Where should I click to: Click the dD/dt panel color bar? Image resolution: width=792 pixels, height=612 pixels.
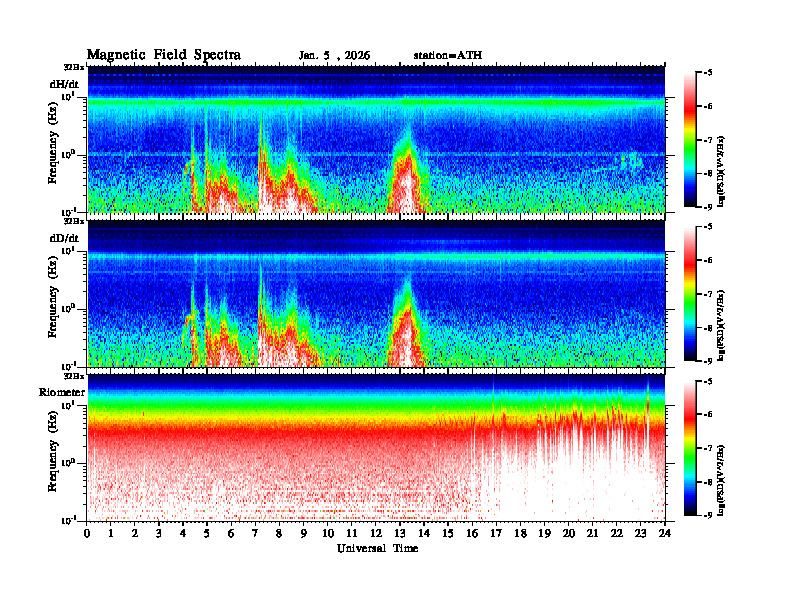click(690, 293)
